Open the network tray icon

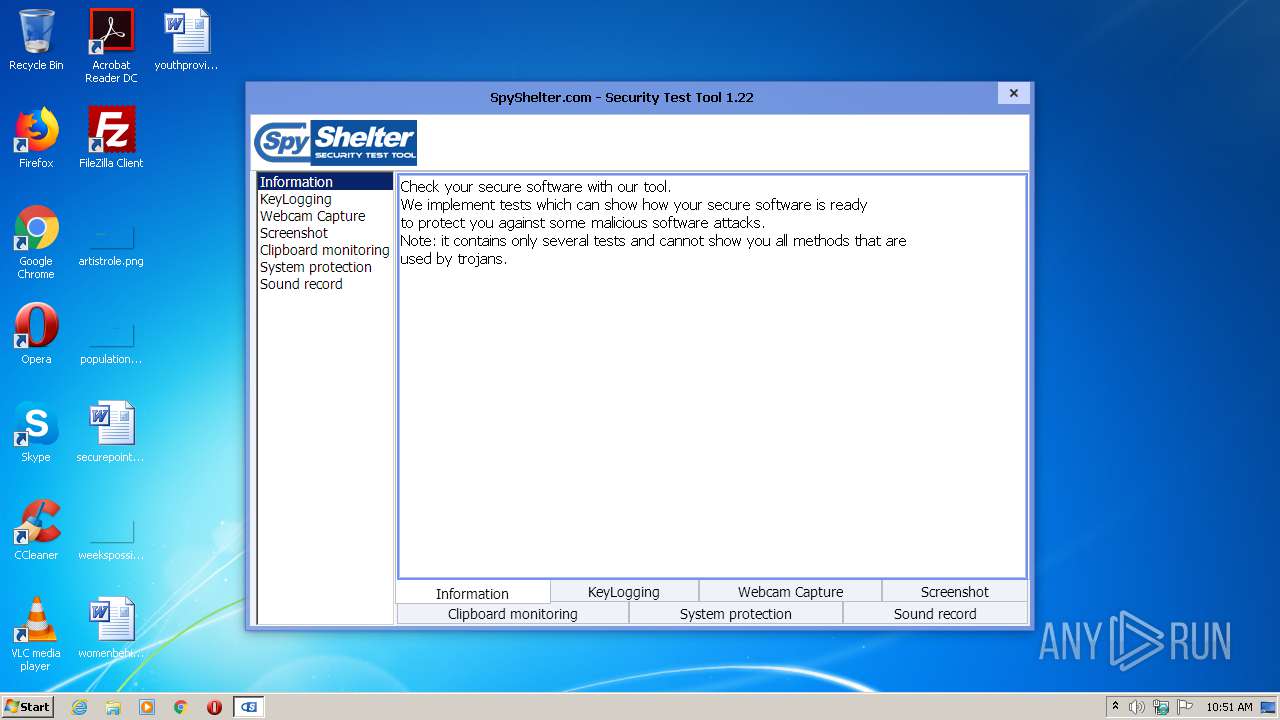point(1161,707)
